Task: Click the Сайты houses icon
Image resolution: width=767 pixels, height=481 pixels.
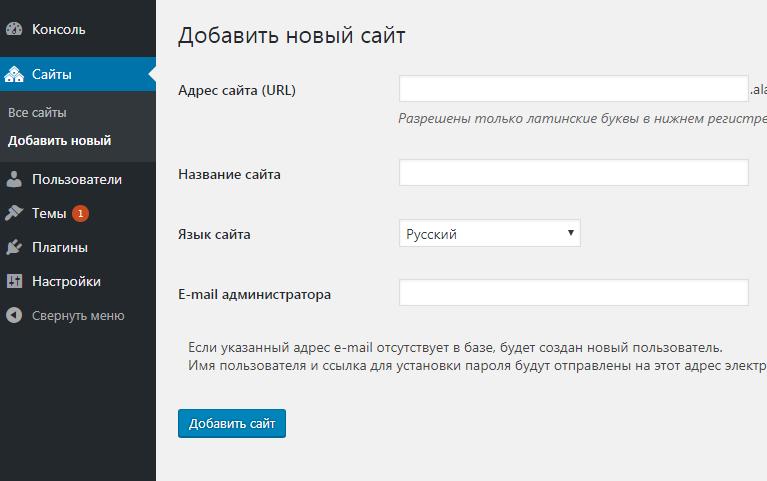Action: tap(14, 74)
